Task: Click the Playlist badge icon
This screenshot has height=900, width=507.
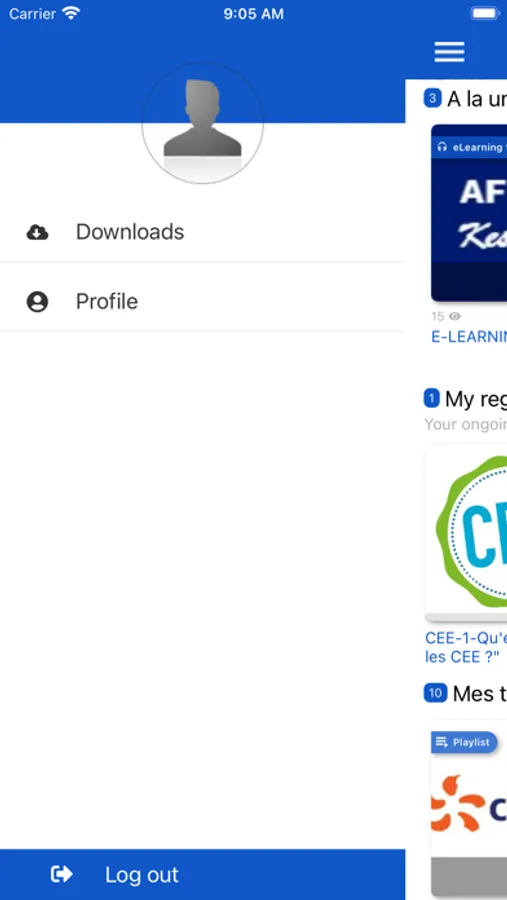Action: pyautogui.click(x=441, y=742)
